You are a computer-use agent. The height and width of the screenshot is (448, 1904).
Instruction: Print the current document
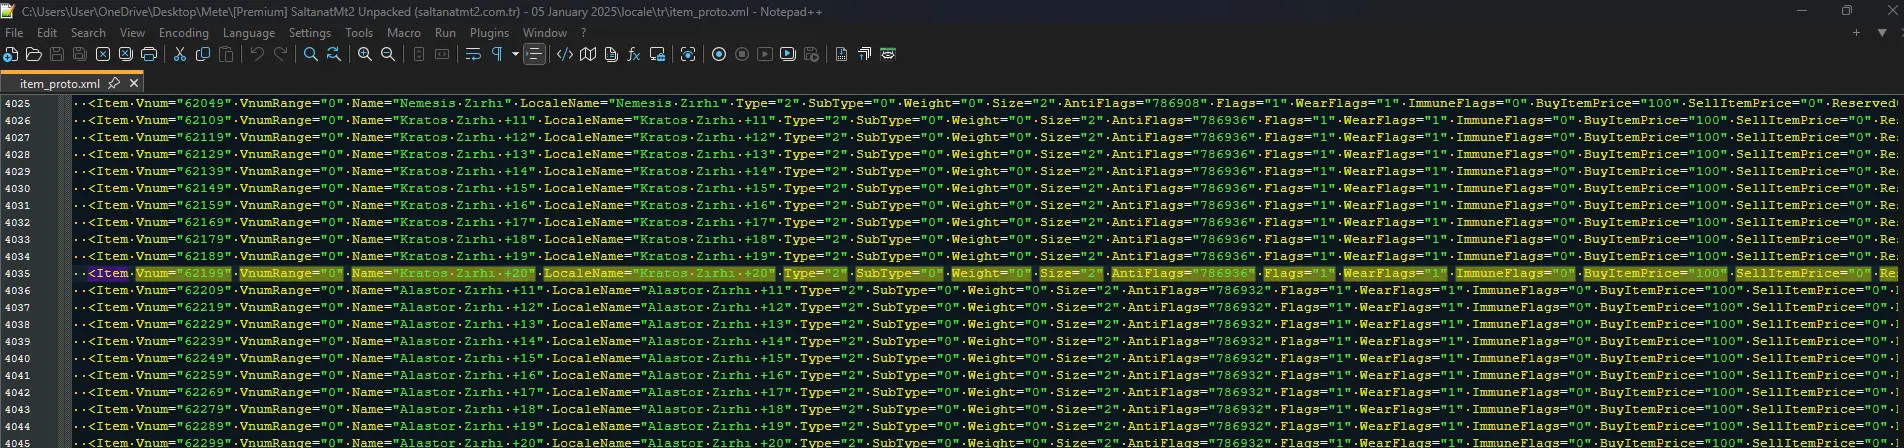(149, 54)
